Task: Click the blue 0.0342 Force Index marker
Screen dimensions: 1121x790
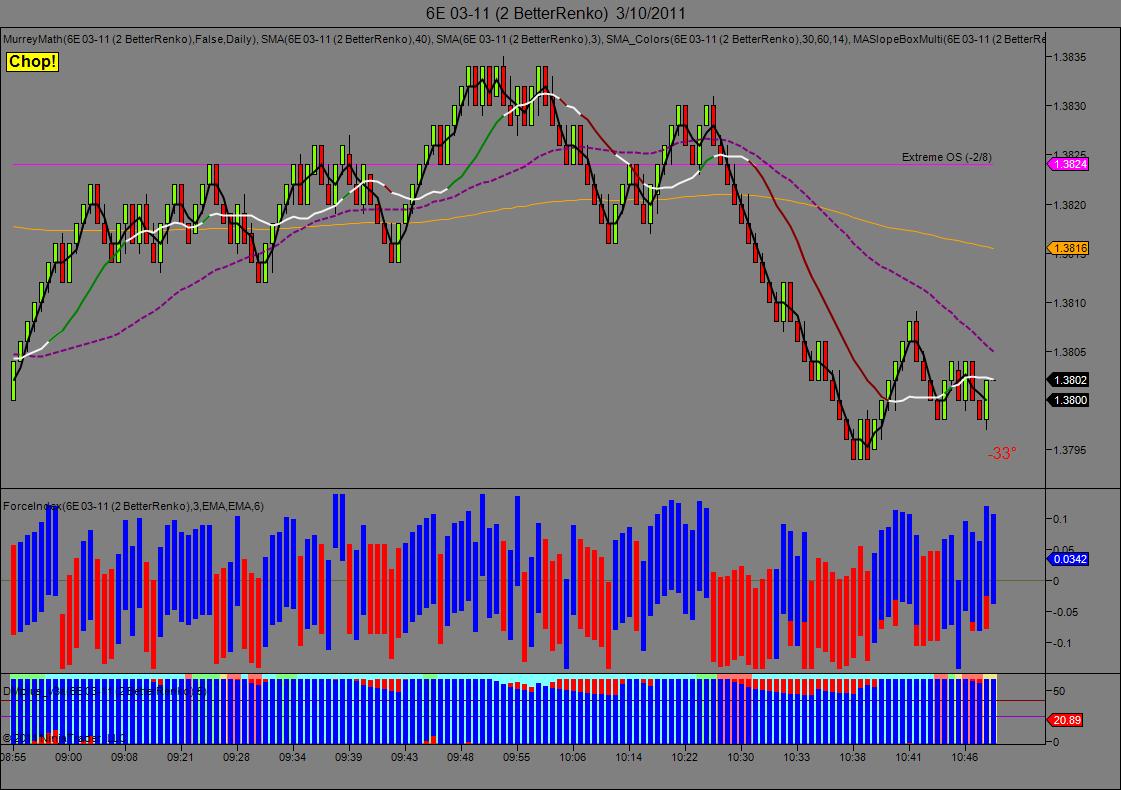Action: 1068,559
